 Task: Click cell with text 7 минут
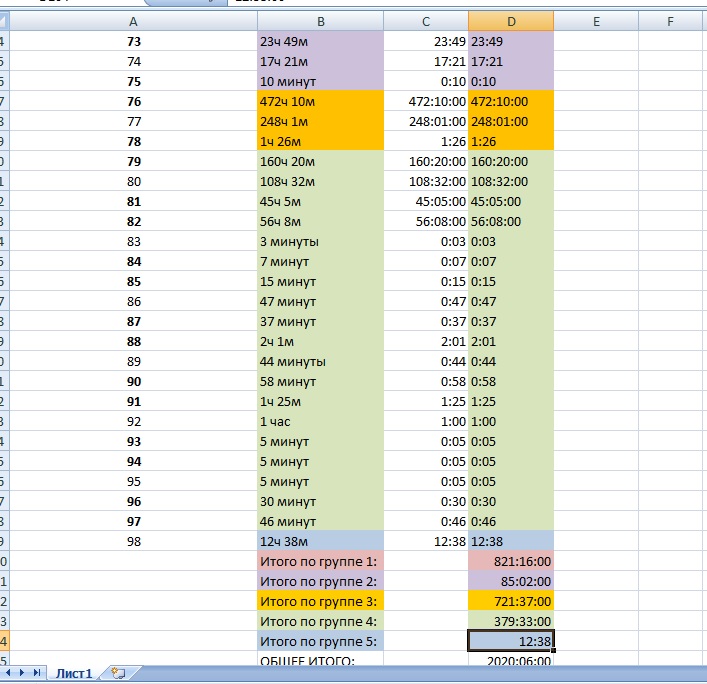pos(321,262)
